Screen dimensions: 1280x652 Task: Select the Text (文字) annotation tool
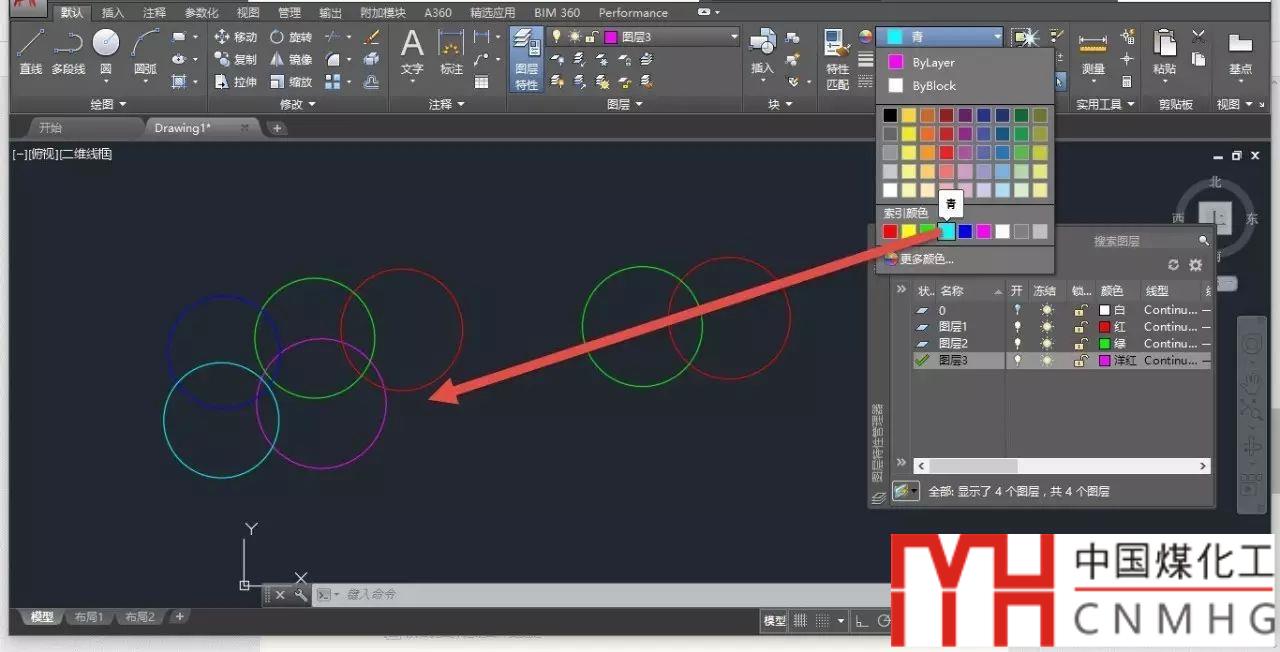tap(412, 52)
